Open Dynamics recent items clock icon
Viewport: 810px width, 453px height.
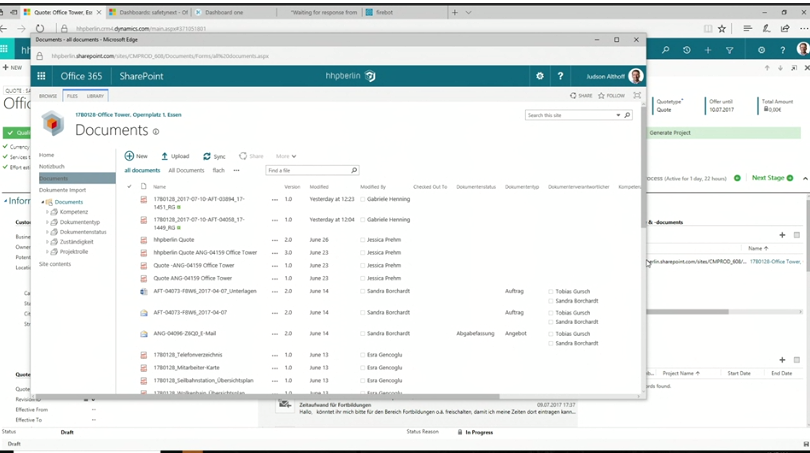[687, 50]
